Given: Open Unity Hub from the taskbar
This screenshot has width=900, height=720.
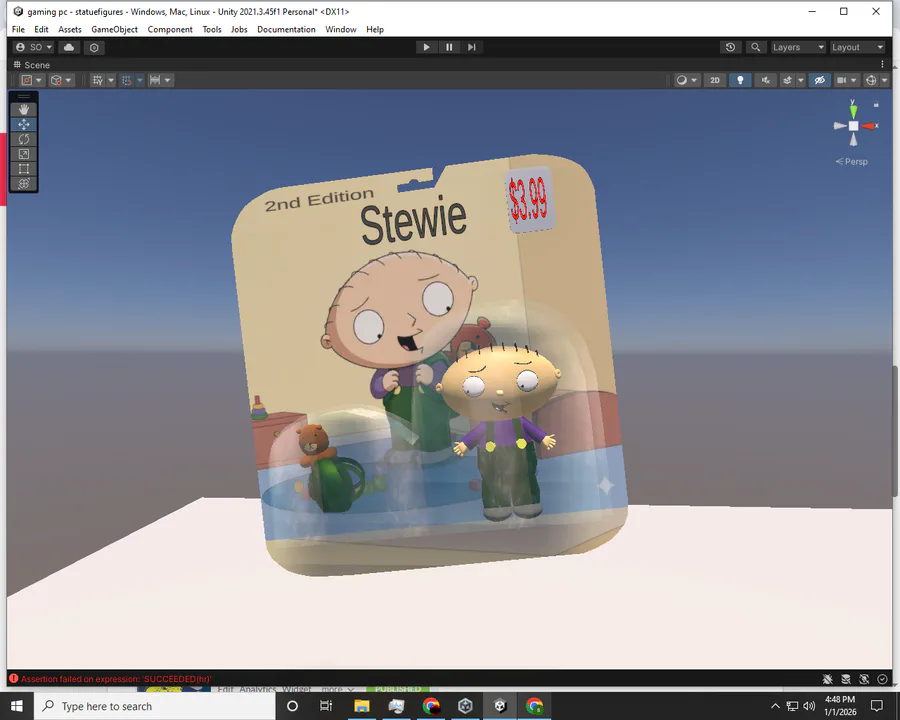Looking at the screenshot, I should (465, 706).
